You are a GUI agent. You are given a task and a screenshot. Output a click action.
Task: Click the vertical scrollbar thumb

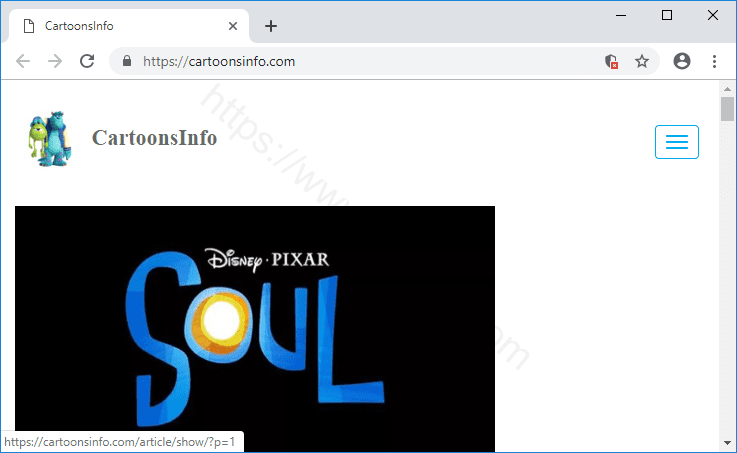(727, 109)
